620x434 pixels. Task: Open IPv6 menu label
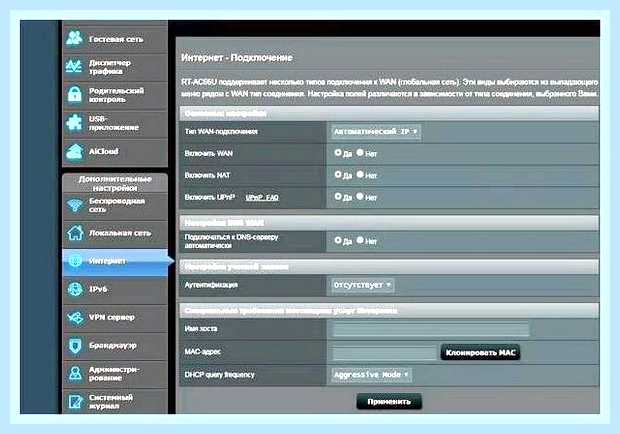tap(98, 289)
